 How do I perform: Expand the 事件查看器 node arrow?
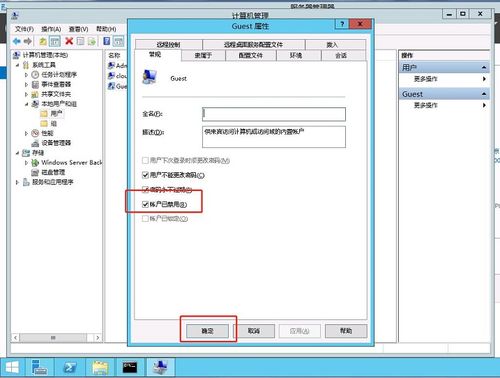pos(27,84)
